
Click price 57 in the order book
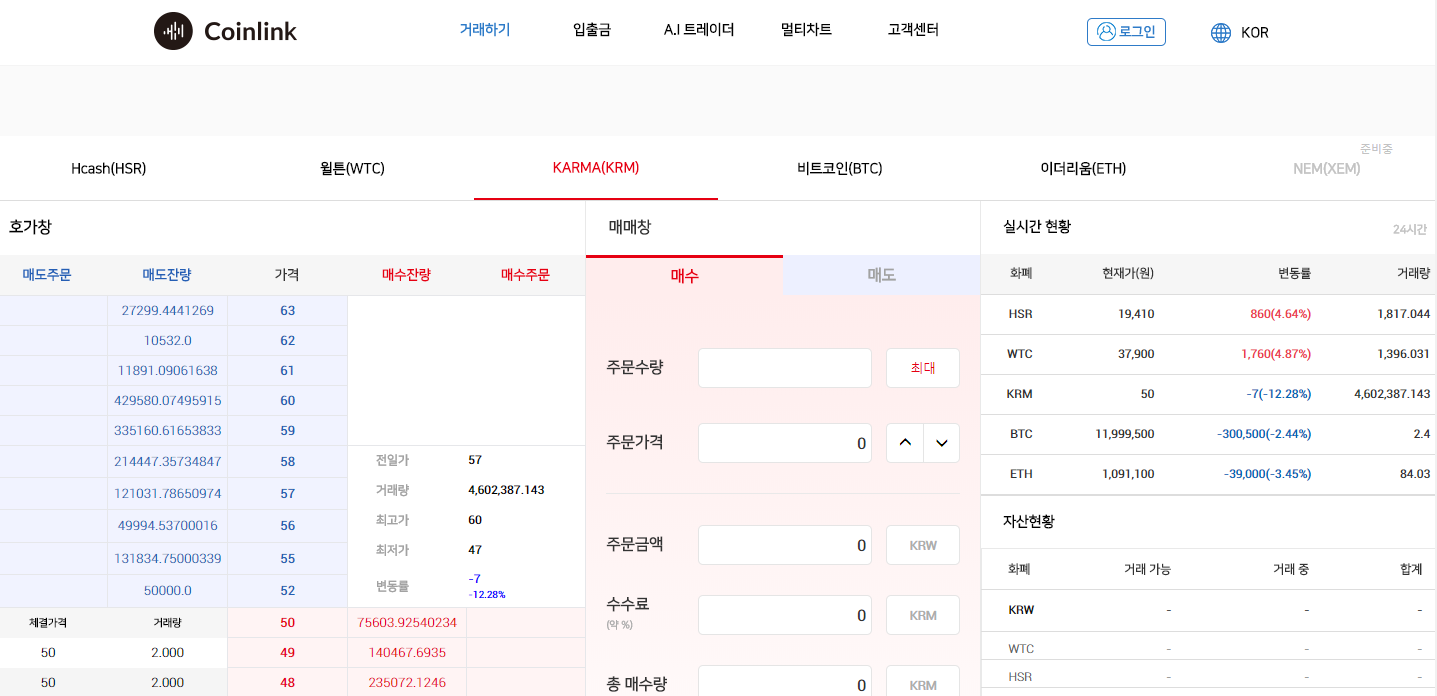click(x=287, y=493)
